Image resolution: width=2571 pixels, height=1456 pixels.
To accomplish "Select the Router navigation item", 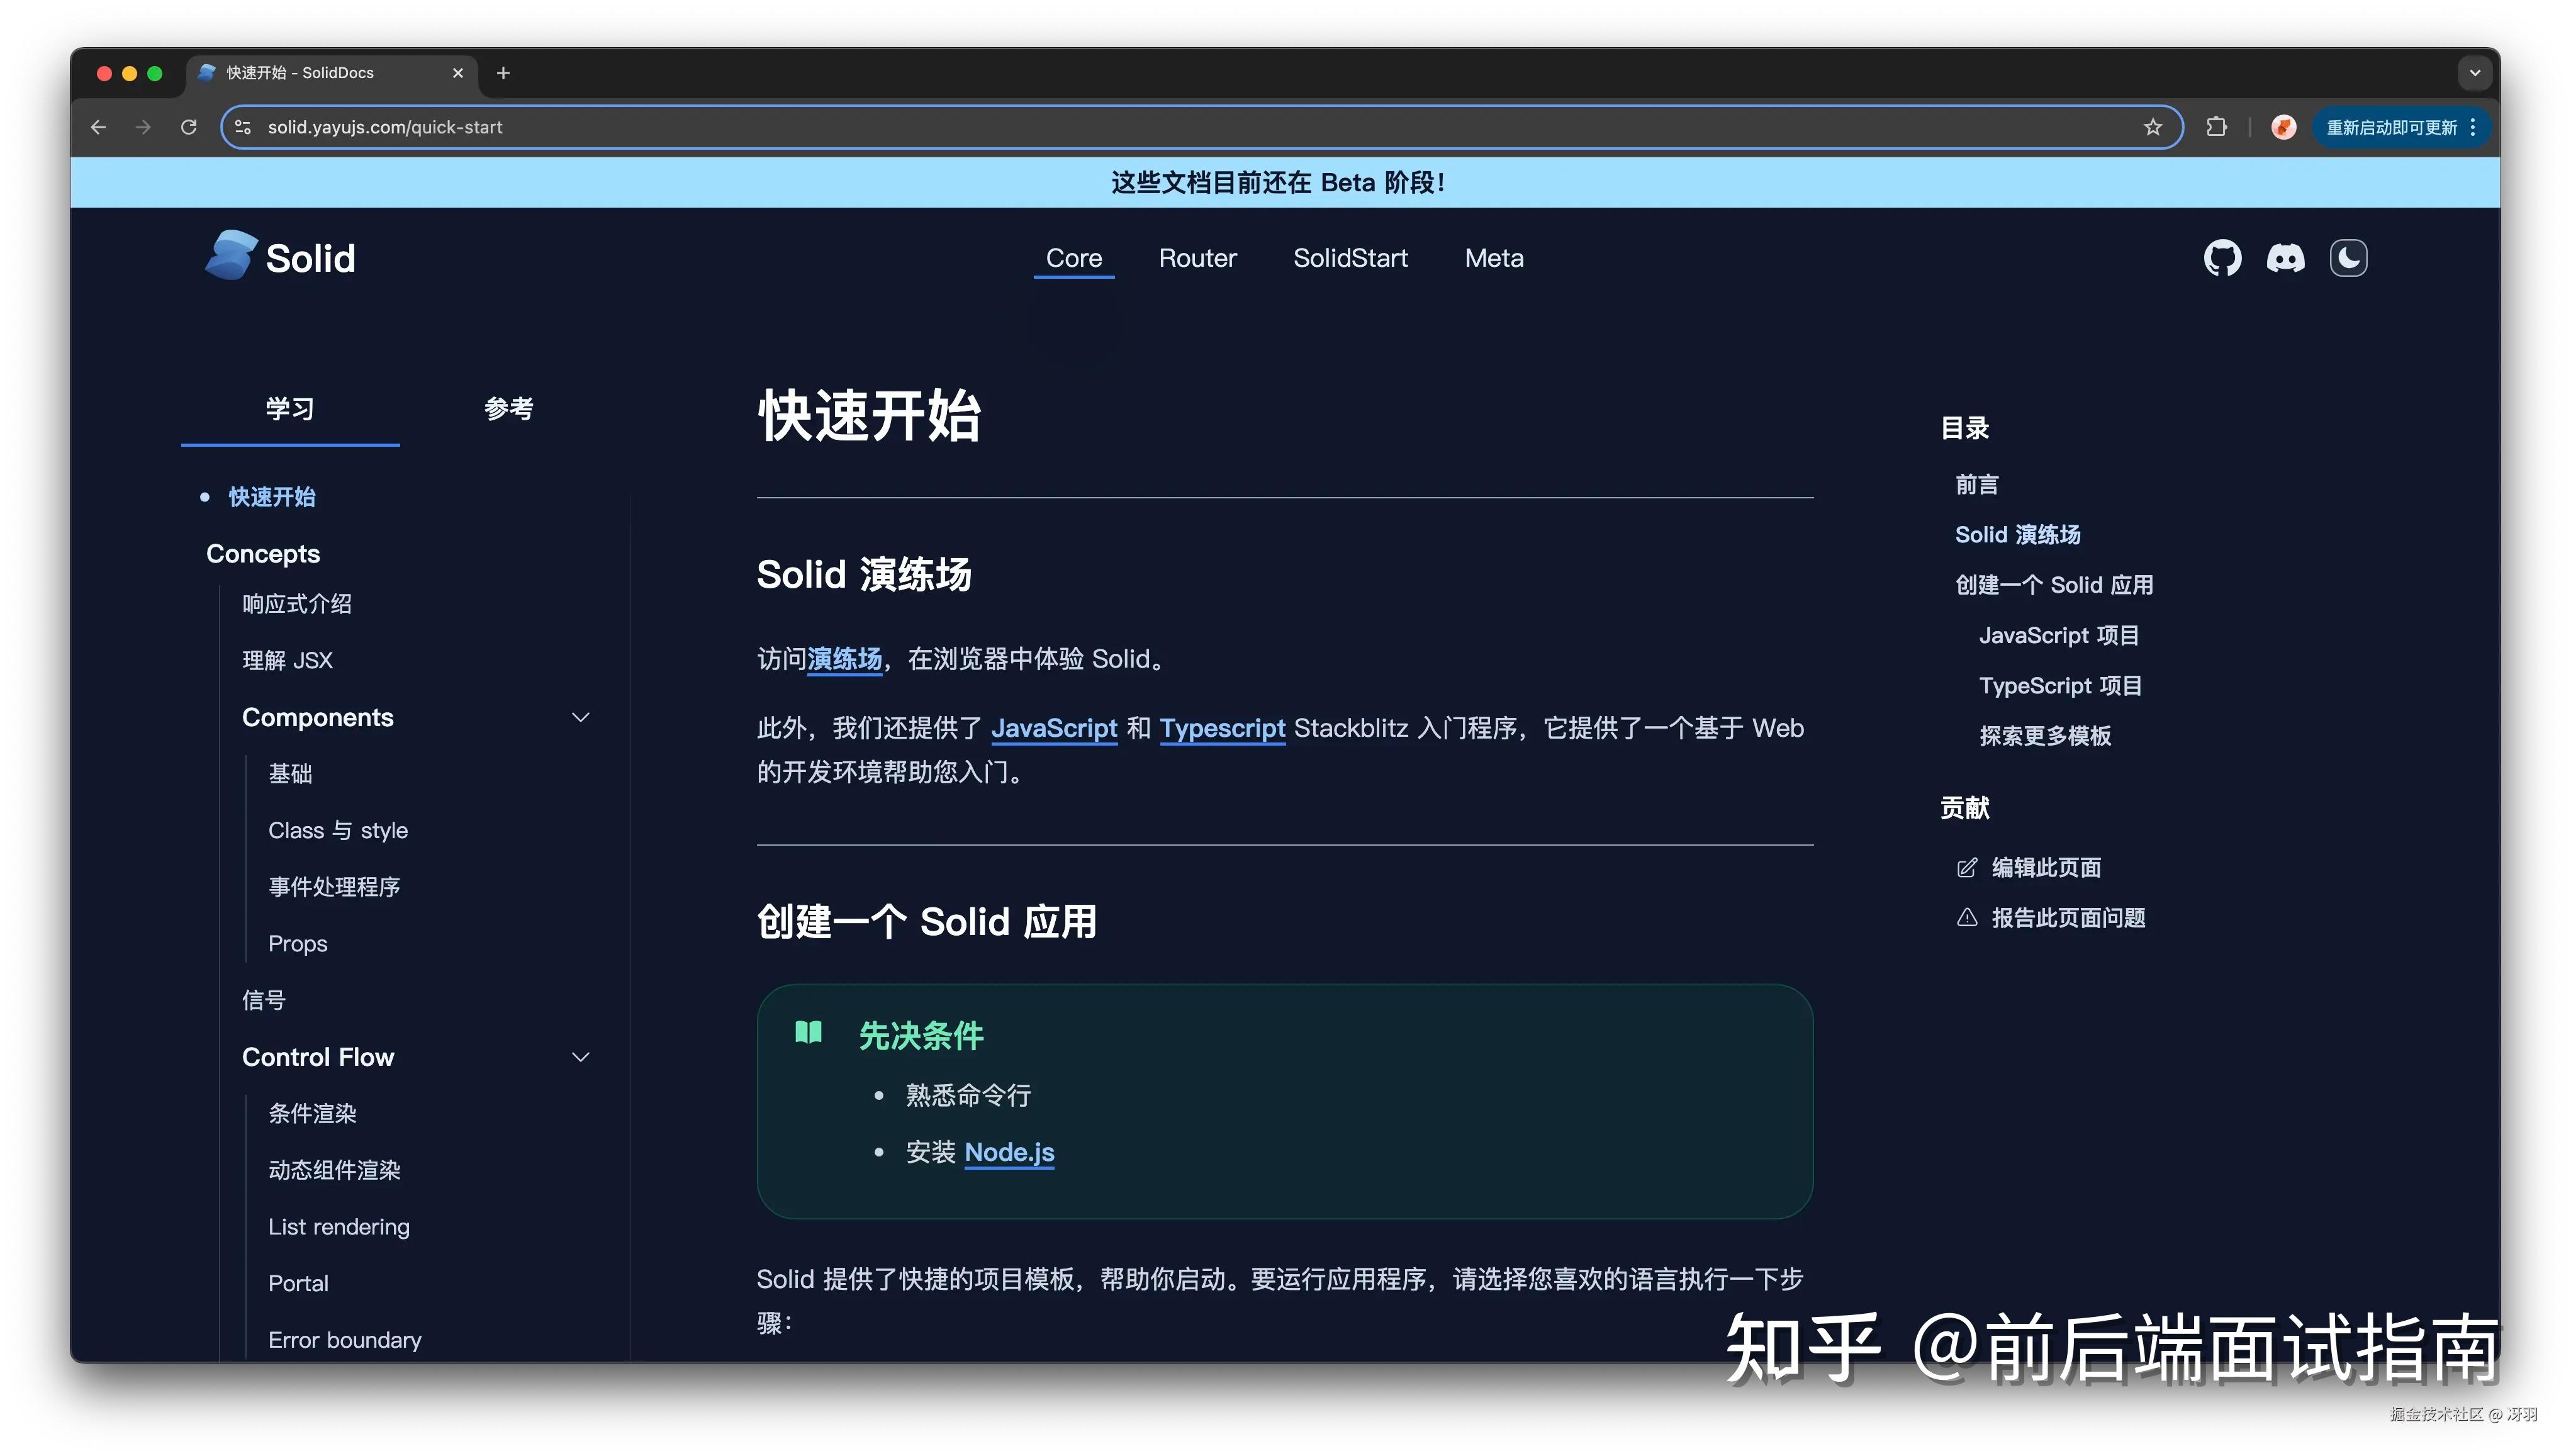I will tap(1197, 258).
